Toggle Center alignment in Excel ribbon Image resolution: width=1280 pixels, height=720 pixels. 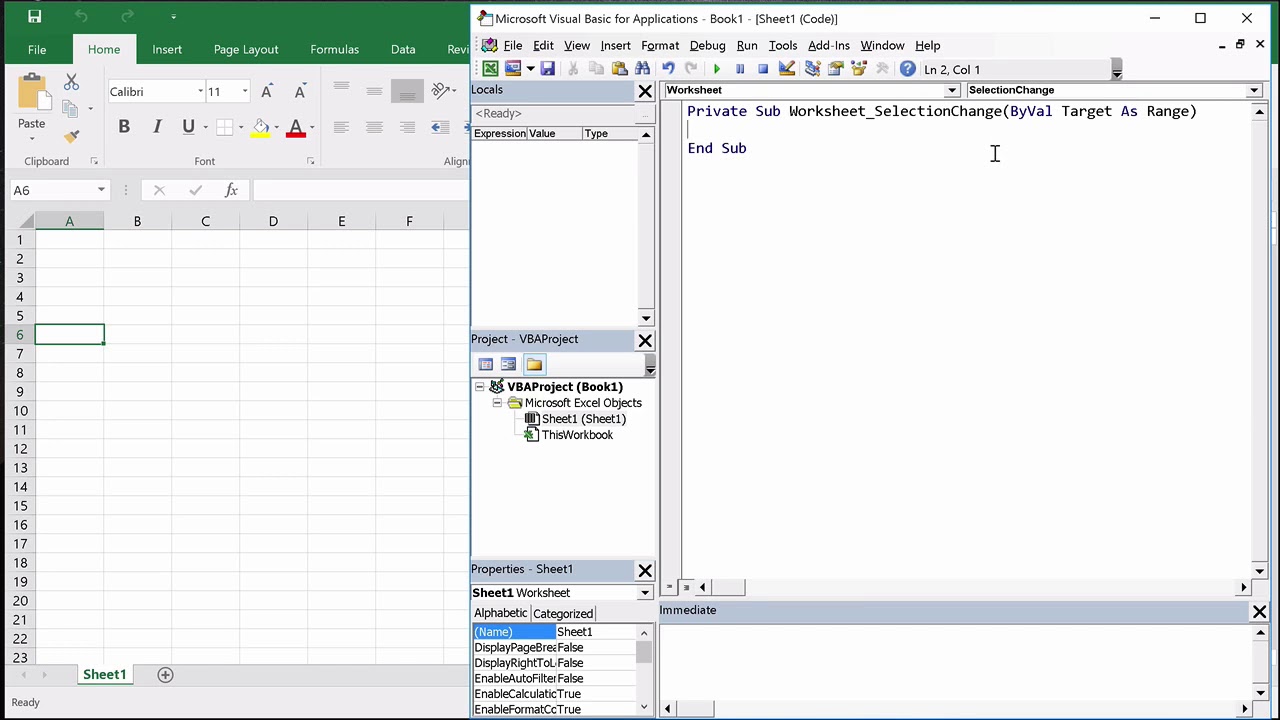point(374,127)
